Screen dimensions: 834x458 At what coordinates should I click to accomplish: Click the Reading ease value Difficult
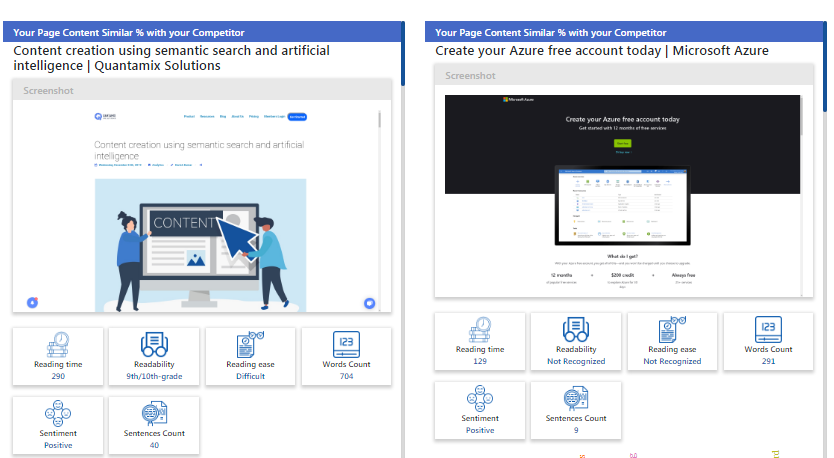pyautogui.click(x=250, y=376)
